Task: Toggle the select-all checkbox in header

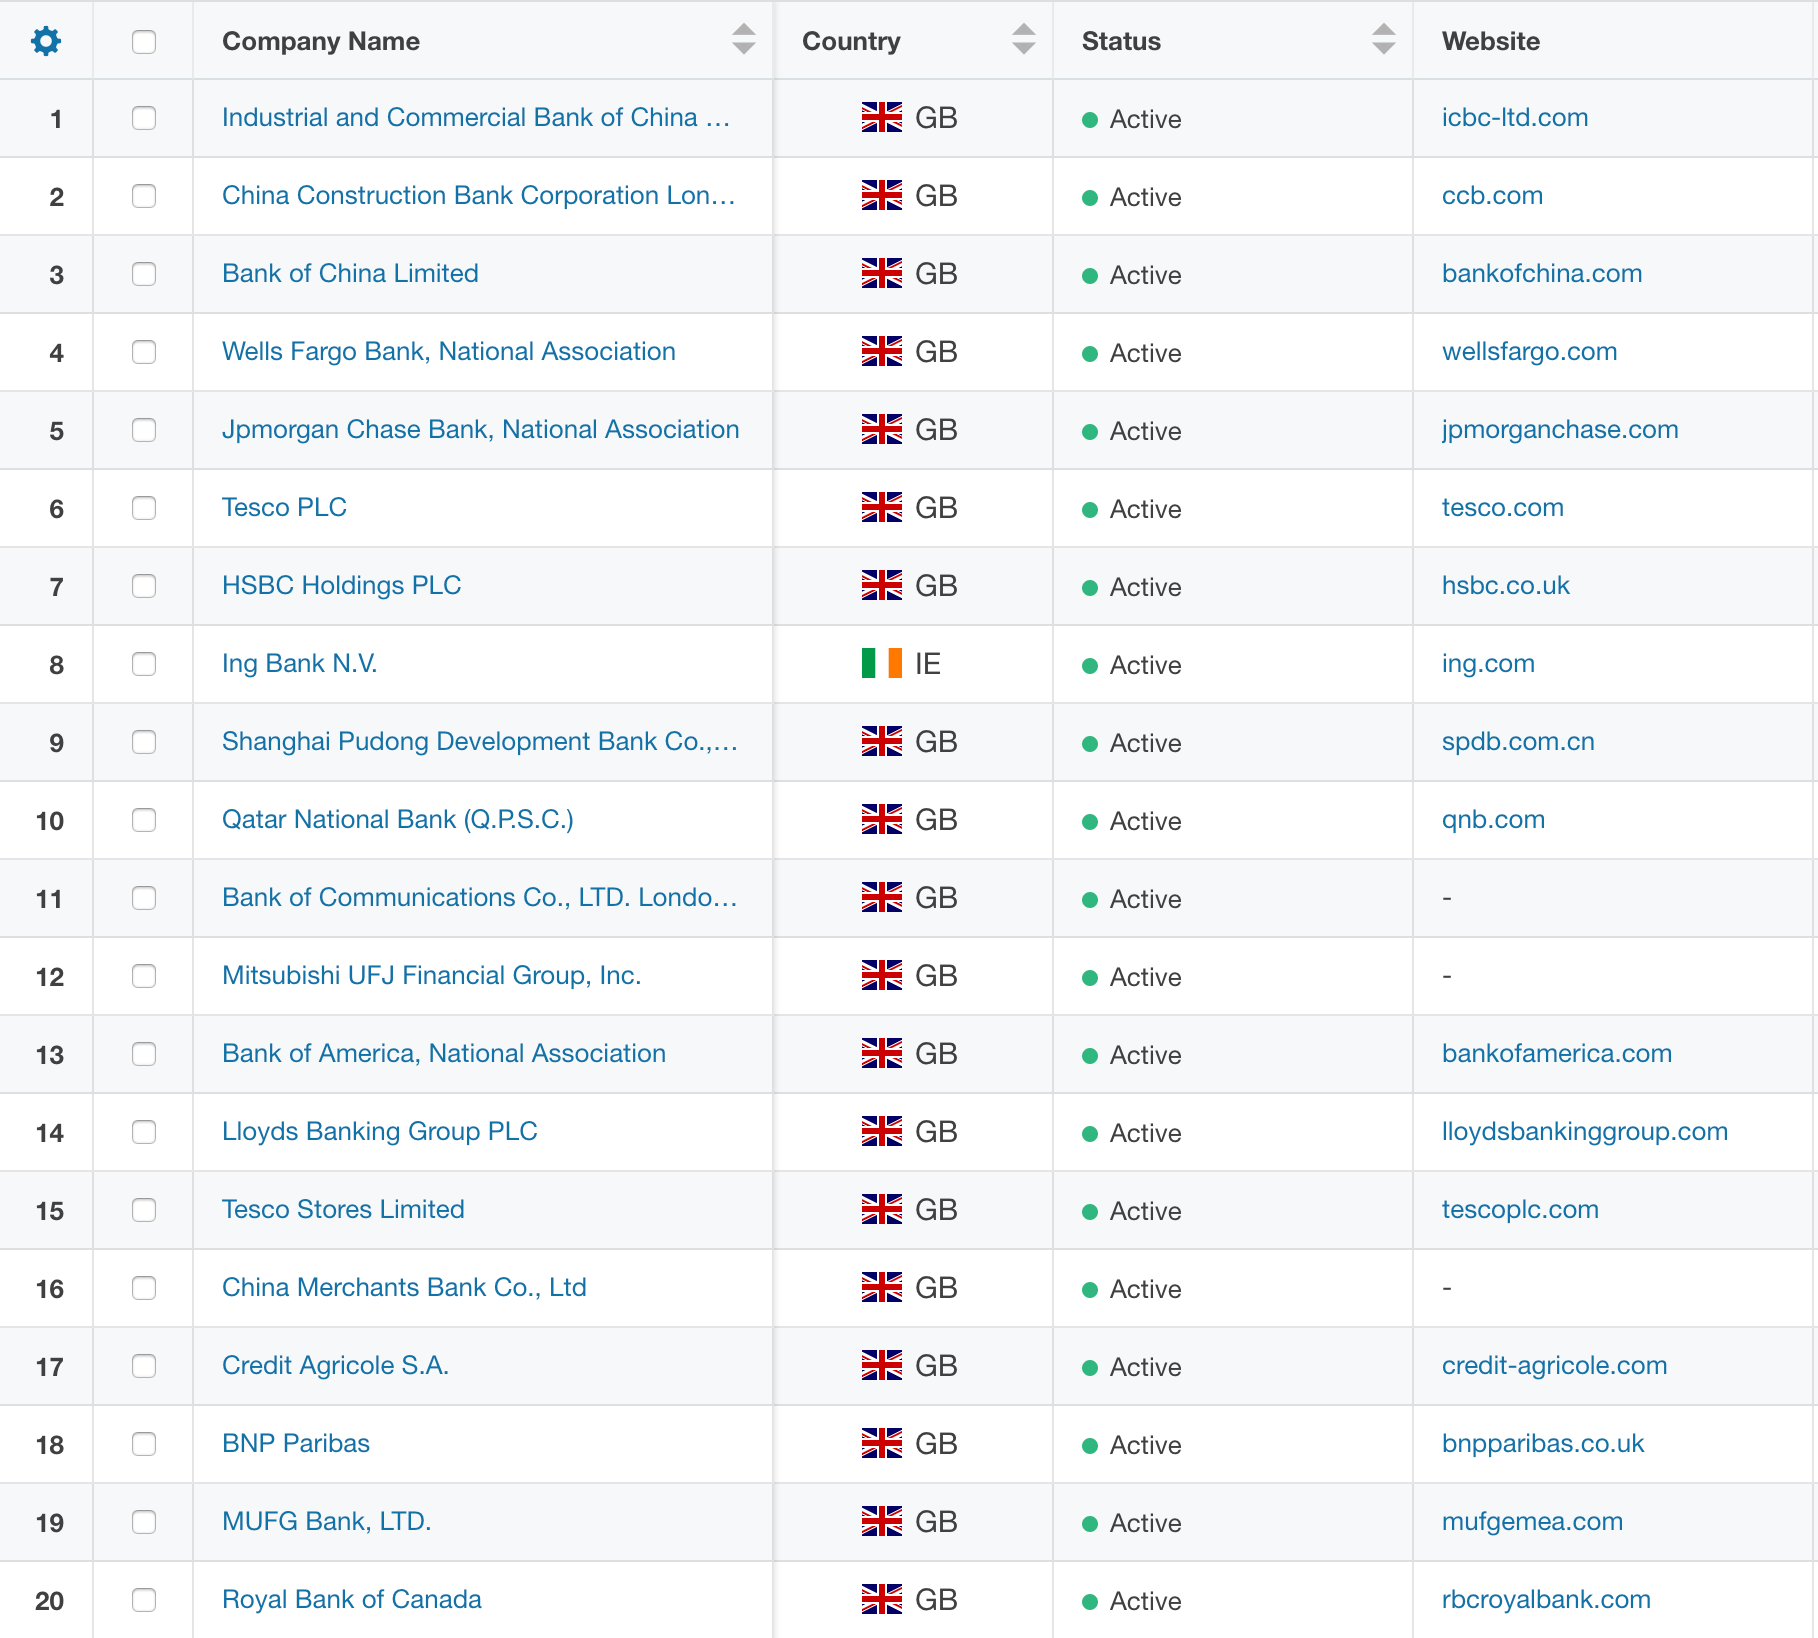Action: tap(144, 41)
